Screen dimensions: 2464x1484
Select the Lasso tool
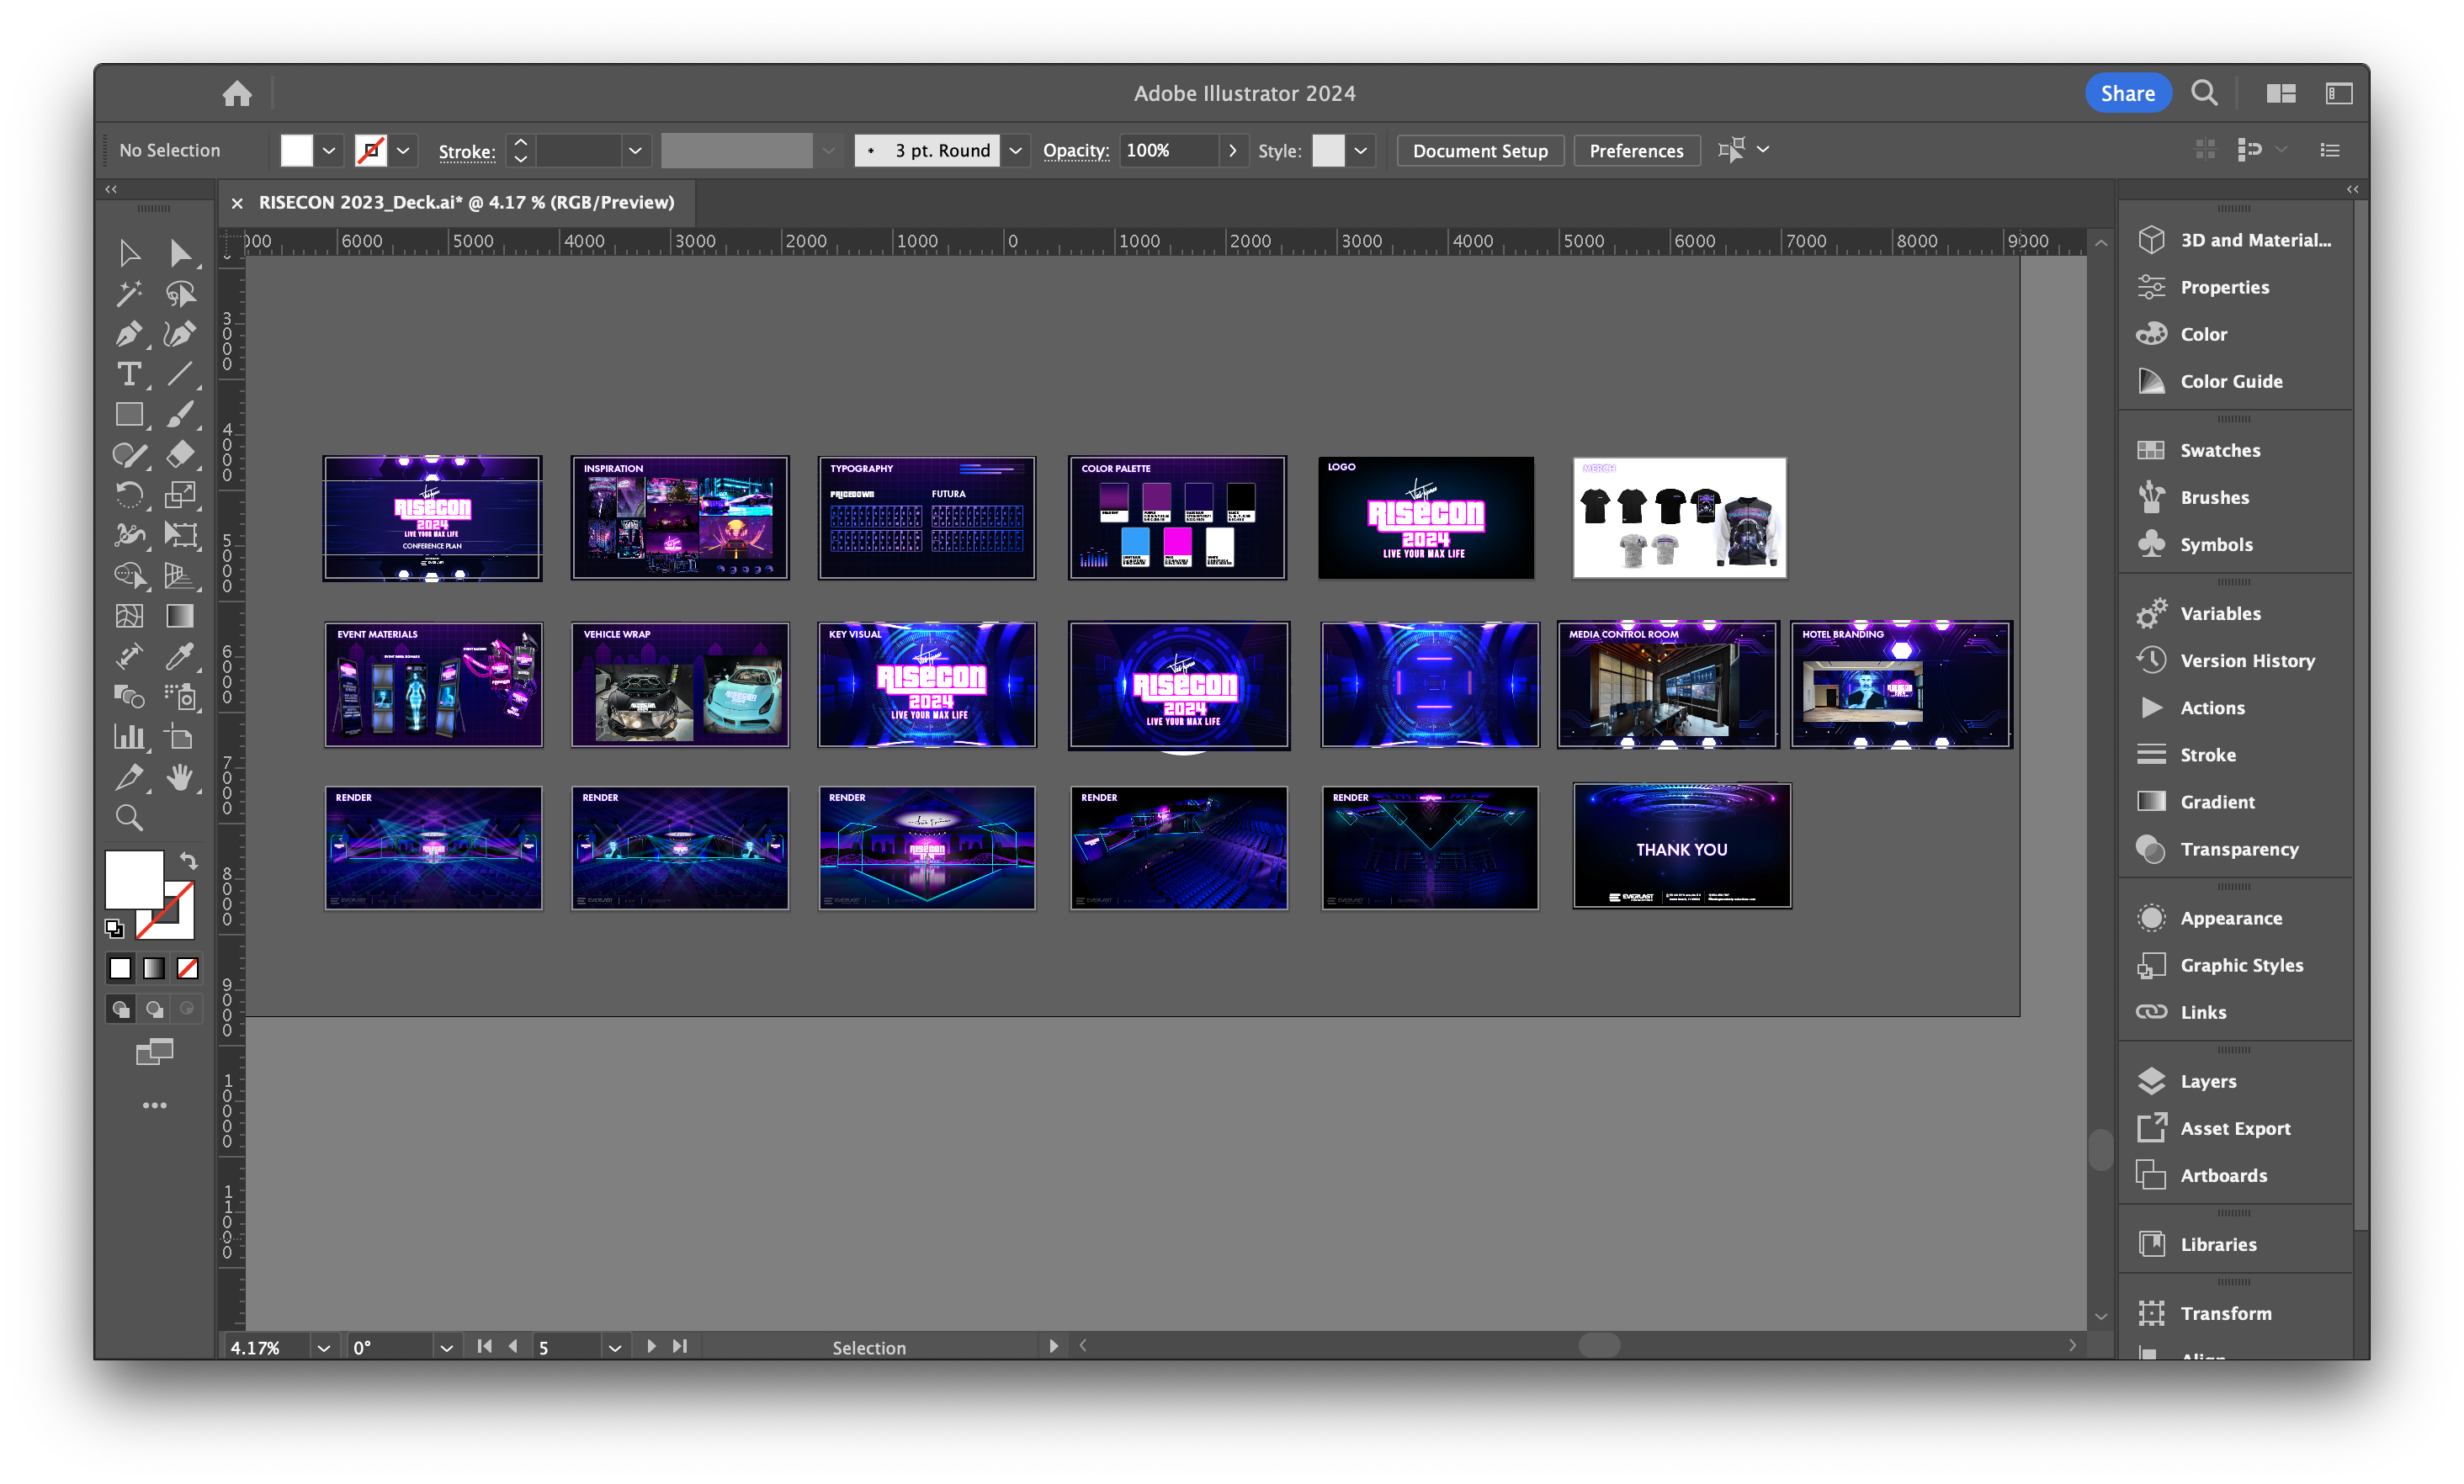pos(180,294)
